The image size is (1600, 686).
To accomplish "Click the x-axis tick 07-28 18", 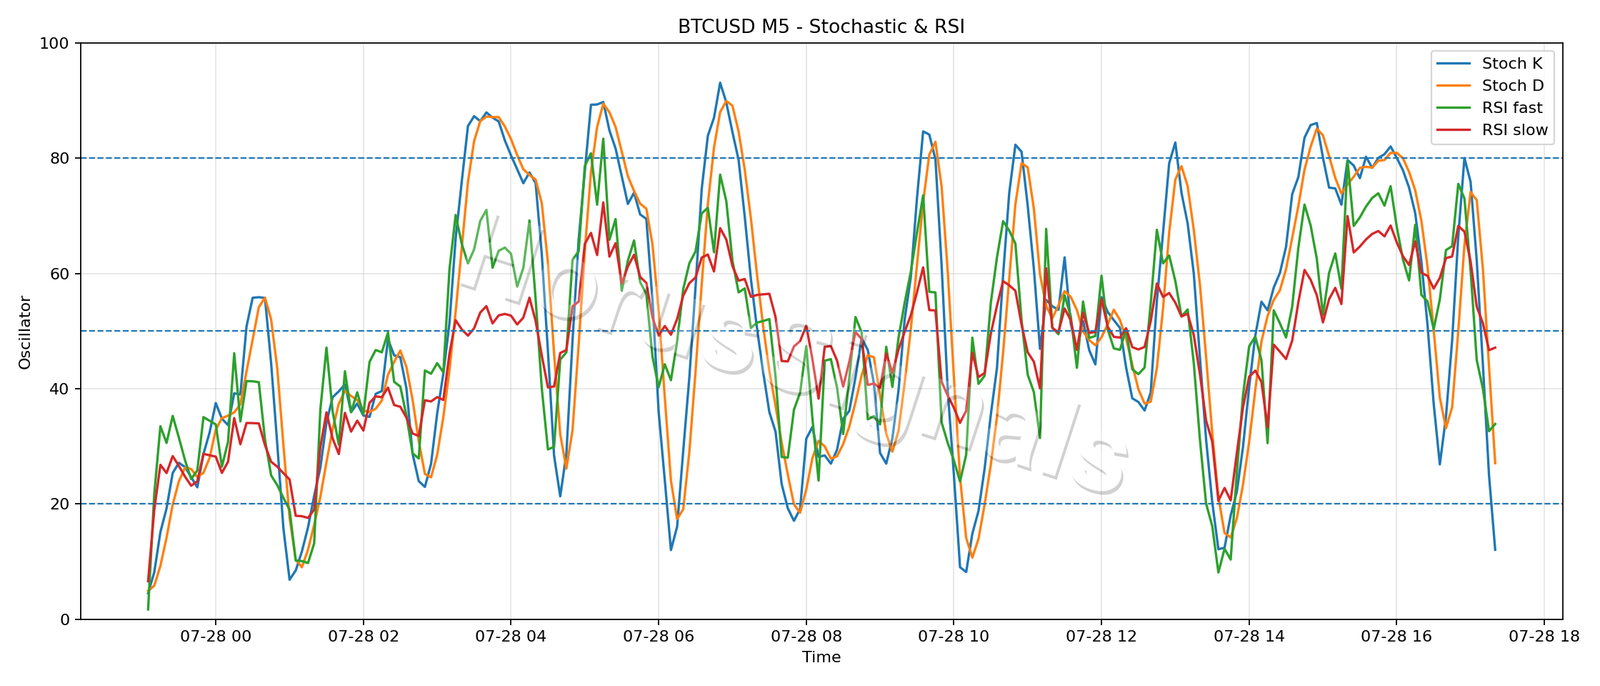I will (x=1544, y=636).
